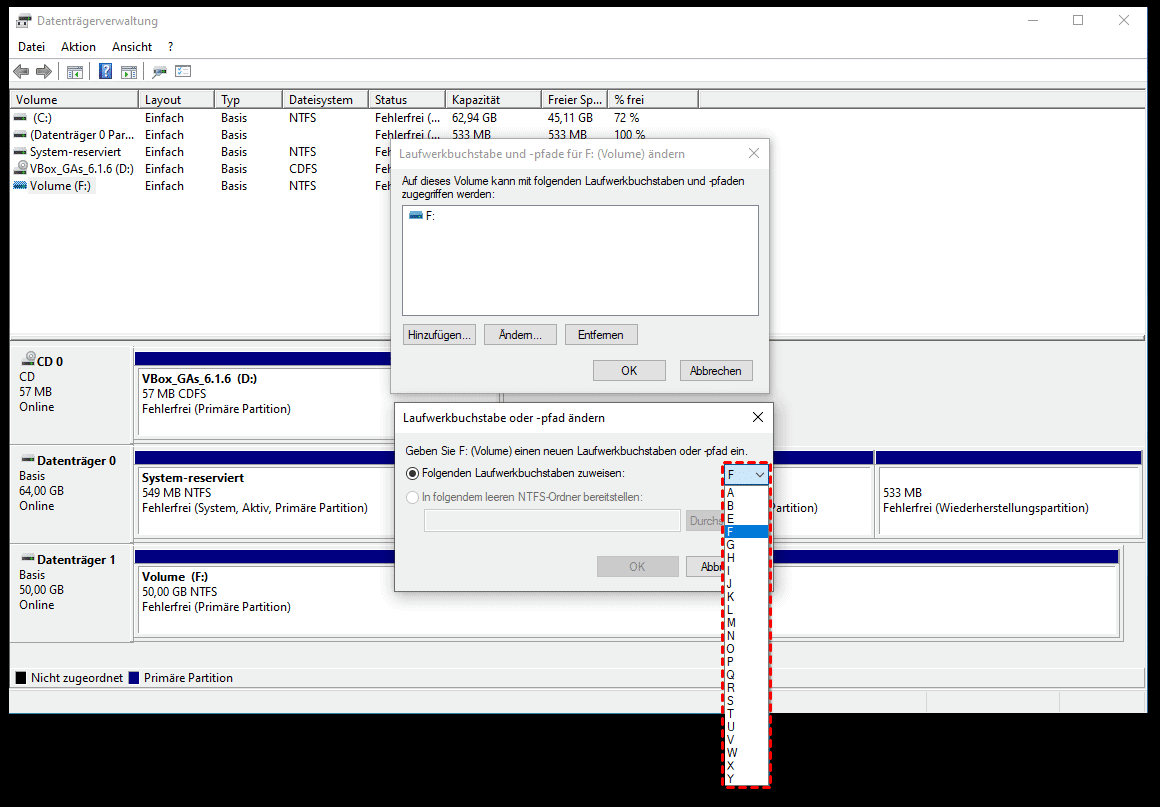1160x807 pixels.
Task: Close the 'Laufwerkbuchstabe oder -pfad ändern' dialog
Action: 758,417
